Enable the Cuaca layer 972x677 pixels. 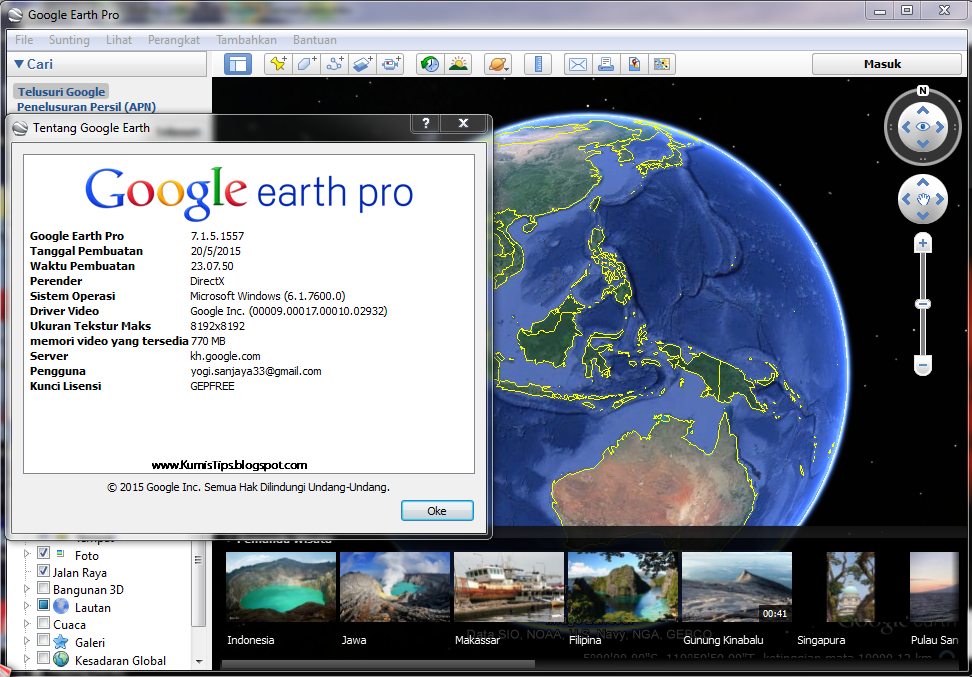(42, 622)
